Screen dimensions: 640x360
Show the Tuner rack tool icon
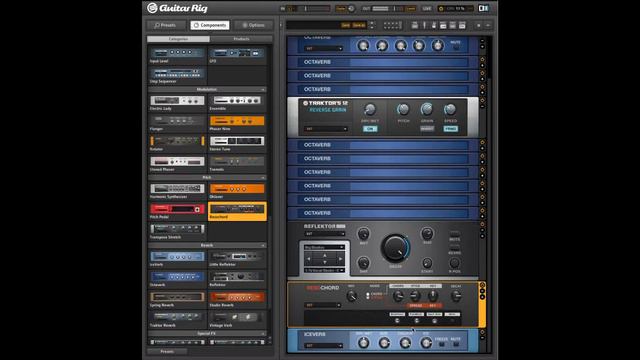point(424,25)
